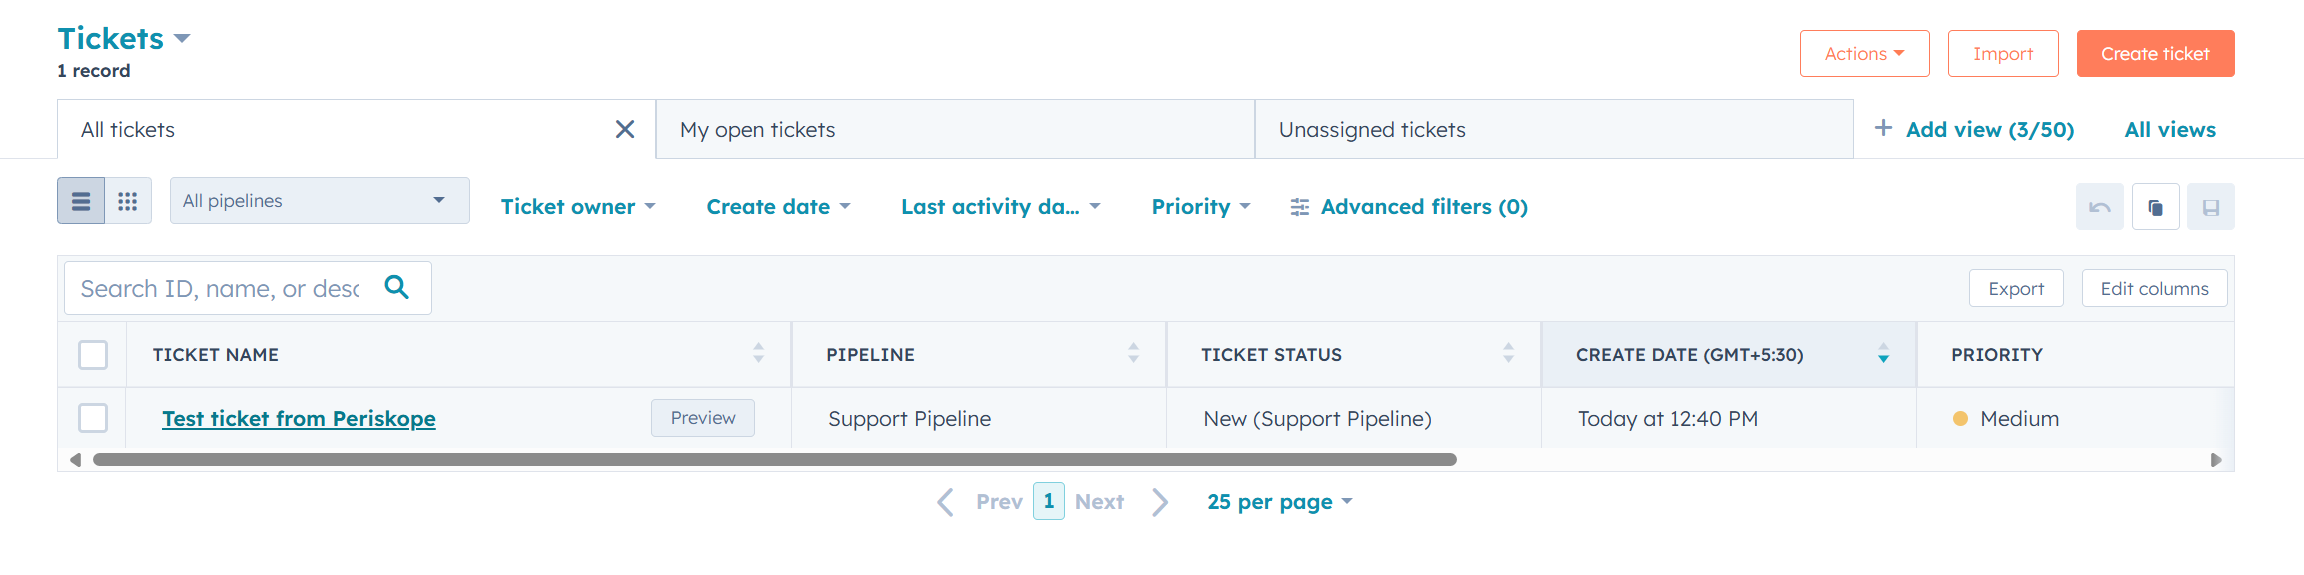Viewport: 2304px width, 575px height.
Task: Click the save view icon
Action: coord(2210,207)
